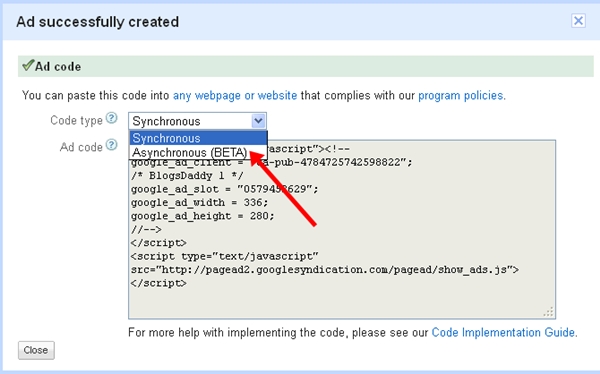Click the /* BlogsDaddy 1 */ comment line
This screenshot has width=600, height=374.
tap(187, 176)
